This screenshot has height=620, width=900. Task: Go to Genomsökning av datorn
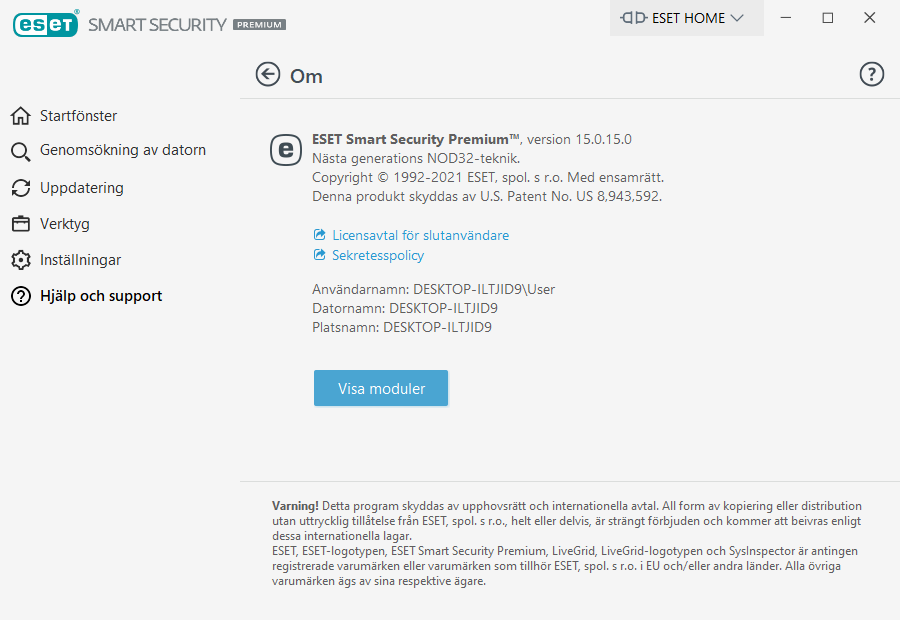tap(122, 150)
